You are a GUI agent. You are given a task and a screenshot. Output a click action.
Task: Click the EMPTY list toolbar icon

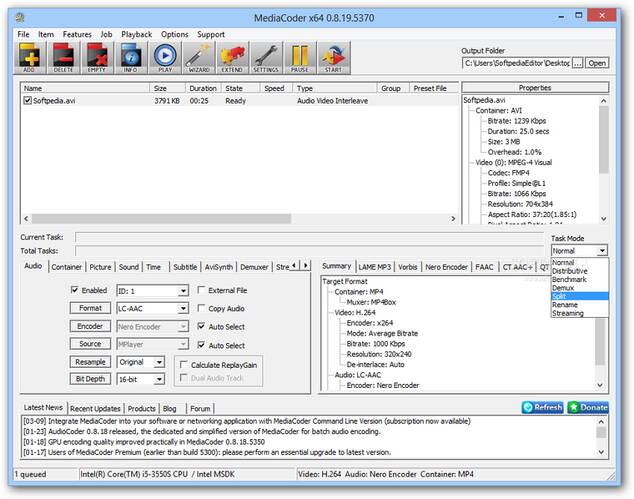(x=97, y=57)
